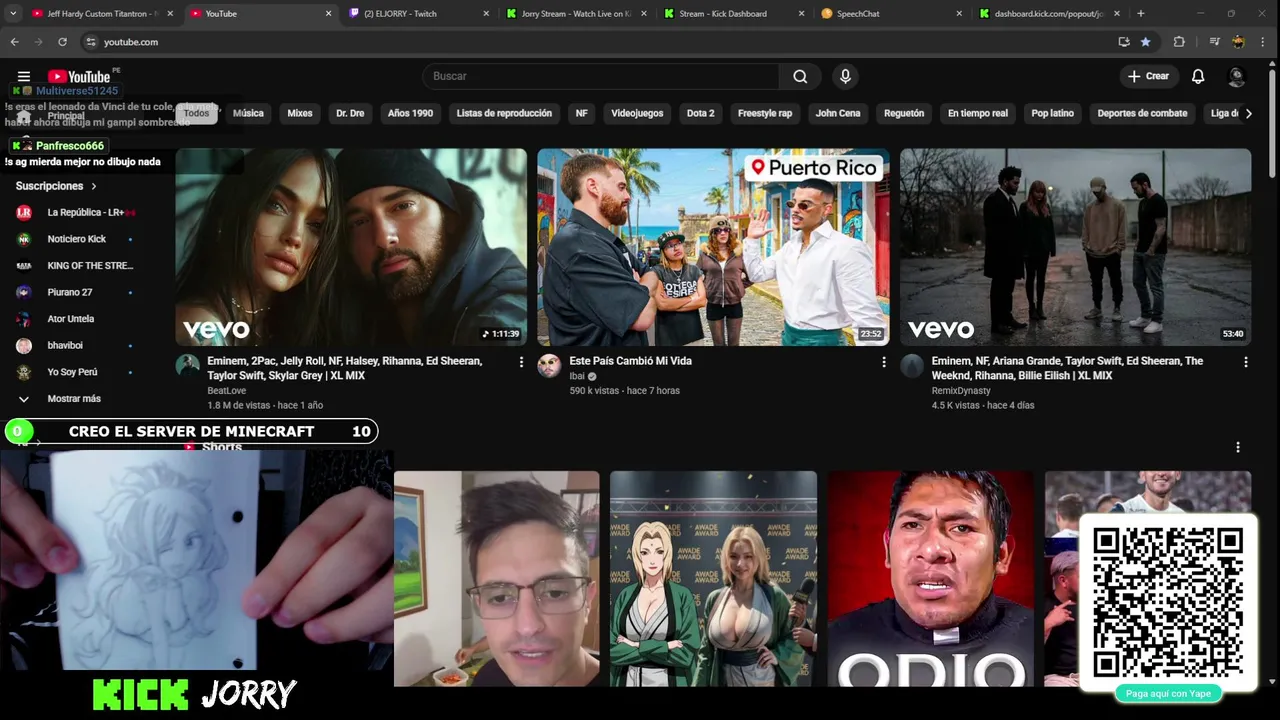The height and width of the screenshot is (720, 1280).
Task: Open the Ator Untela channel icon
Action: (x=24, y=319)
